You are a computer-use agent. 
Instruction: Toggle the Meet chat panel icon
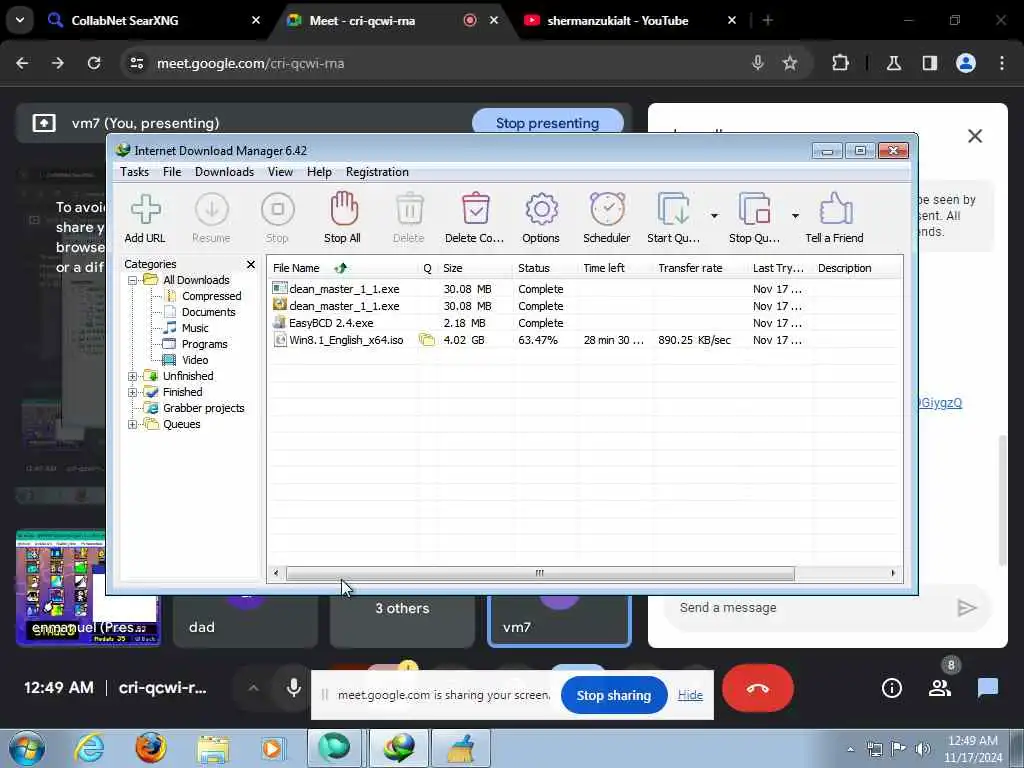tap(987, 688)
